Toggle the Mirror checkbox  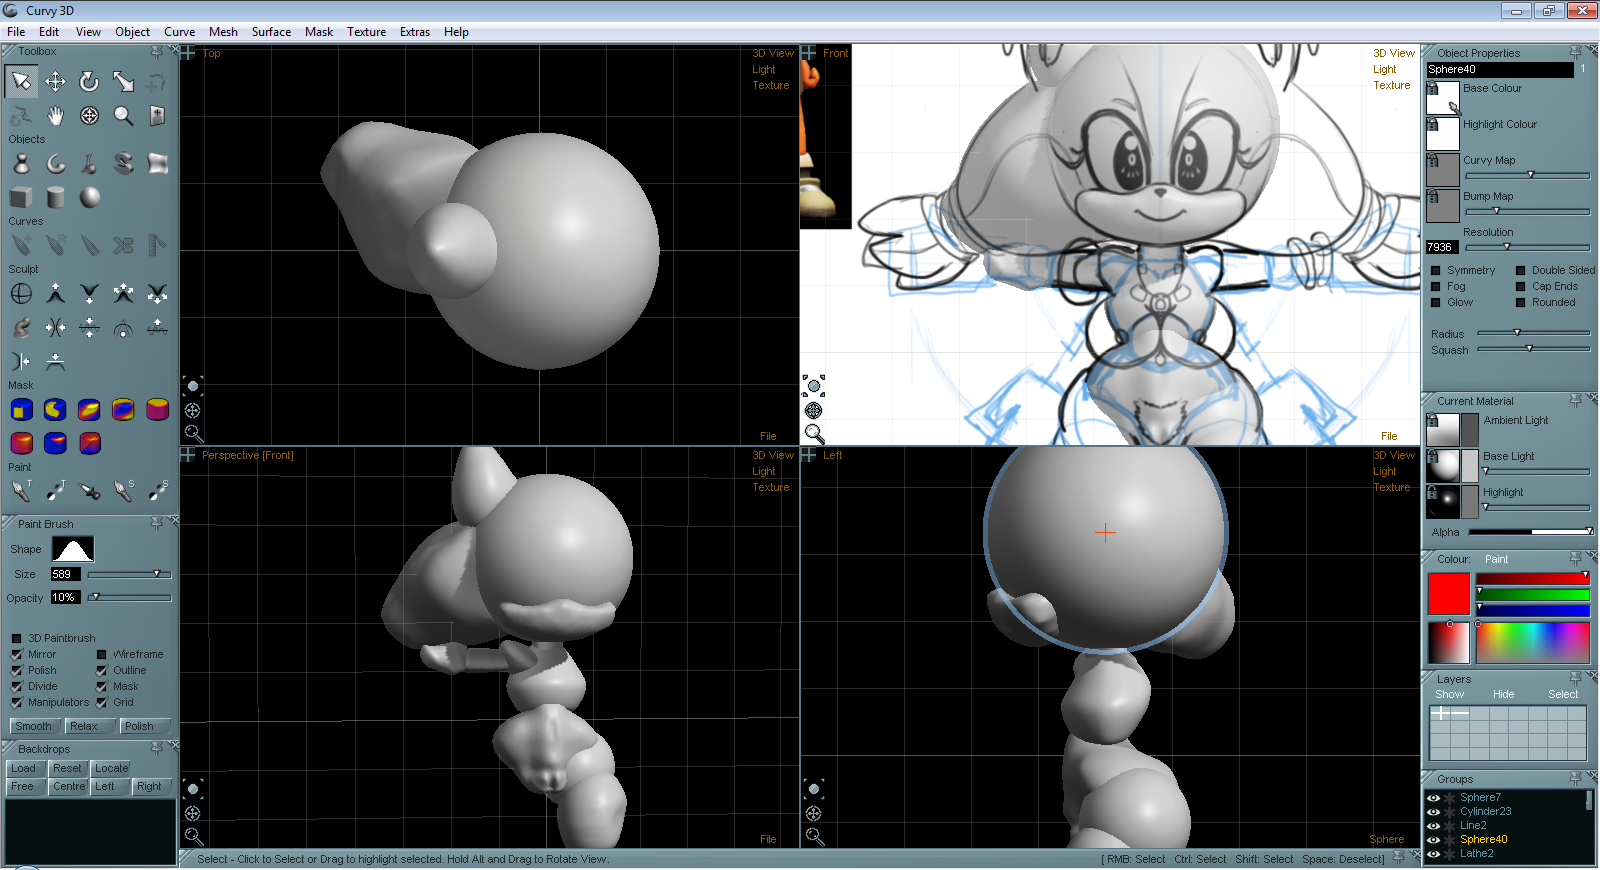[17, 654]
